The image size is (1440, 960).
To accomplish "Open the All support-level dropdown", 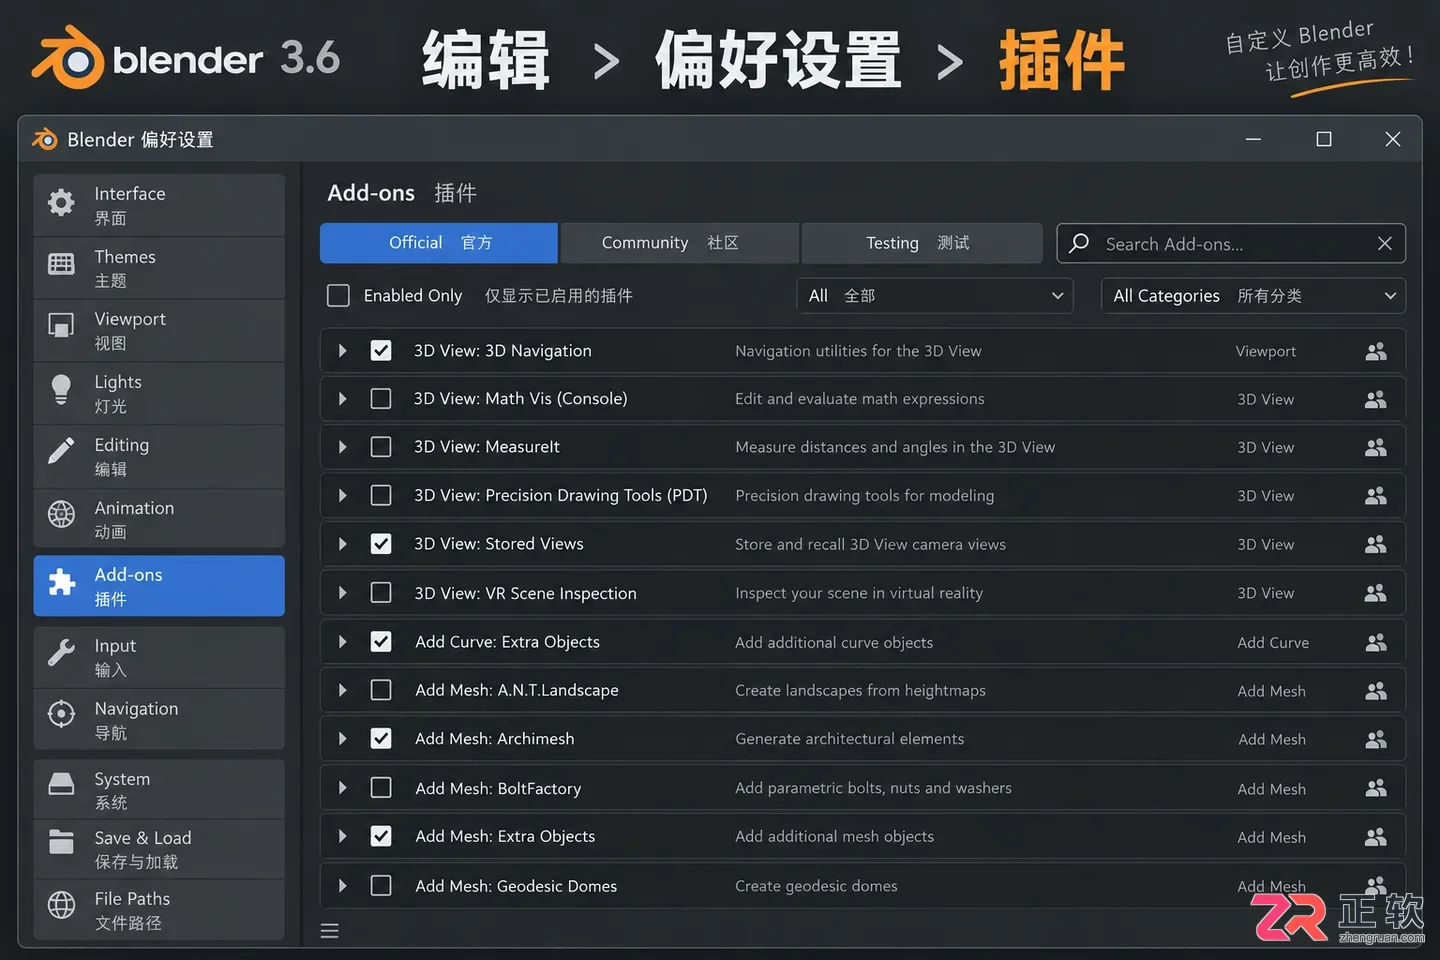I will pos(935,296).
